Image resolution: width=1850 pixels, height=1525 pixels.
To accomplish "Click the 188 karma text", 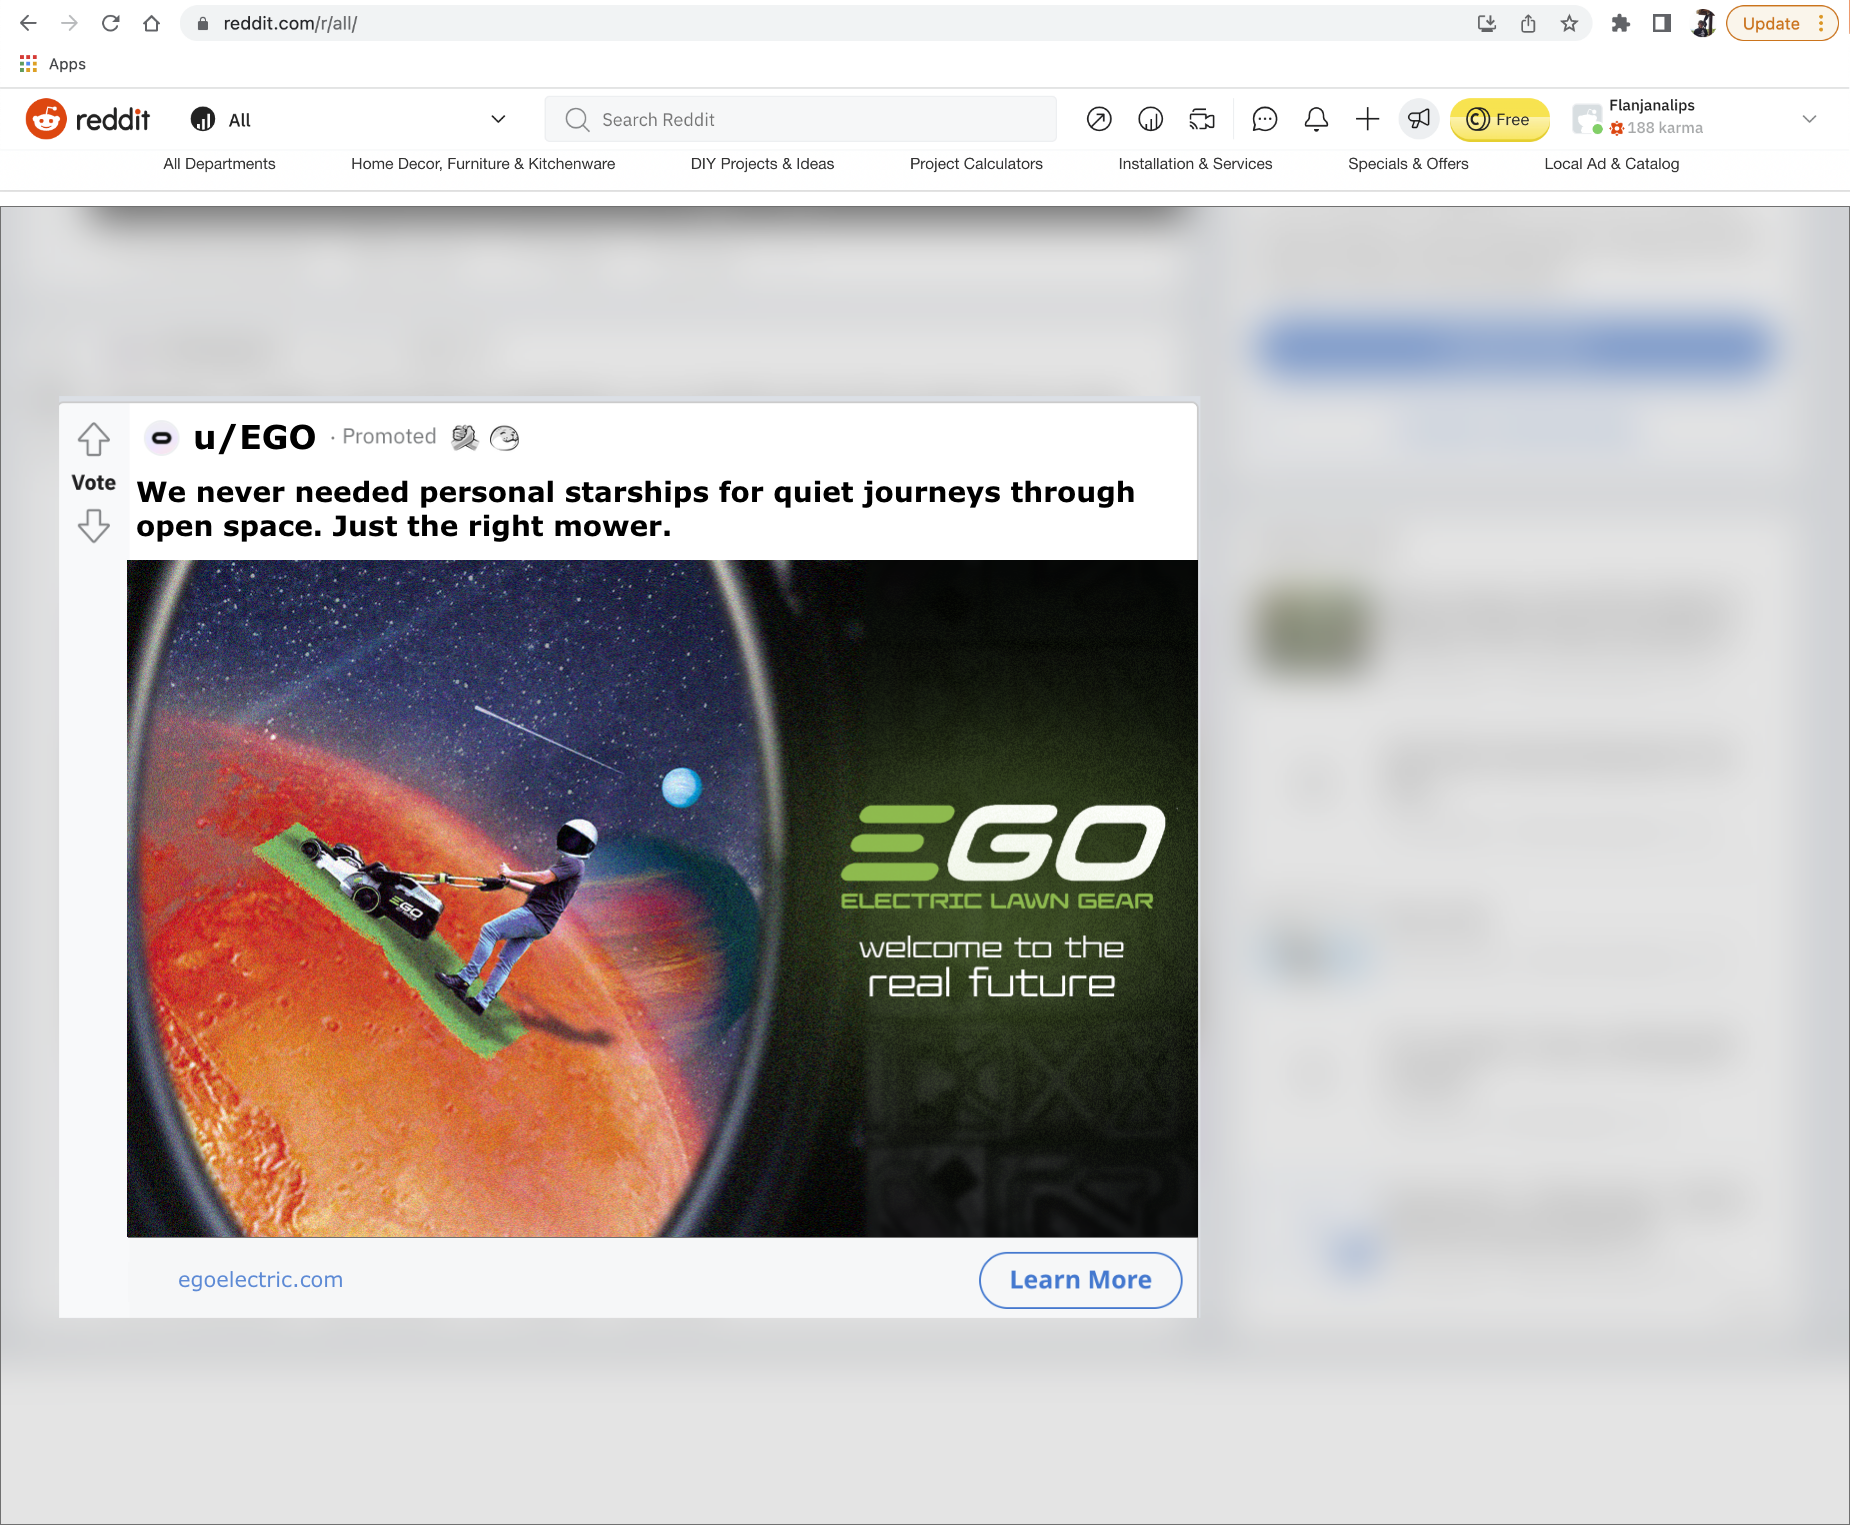I will pos(1664,128).
